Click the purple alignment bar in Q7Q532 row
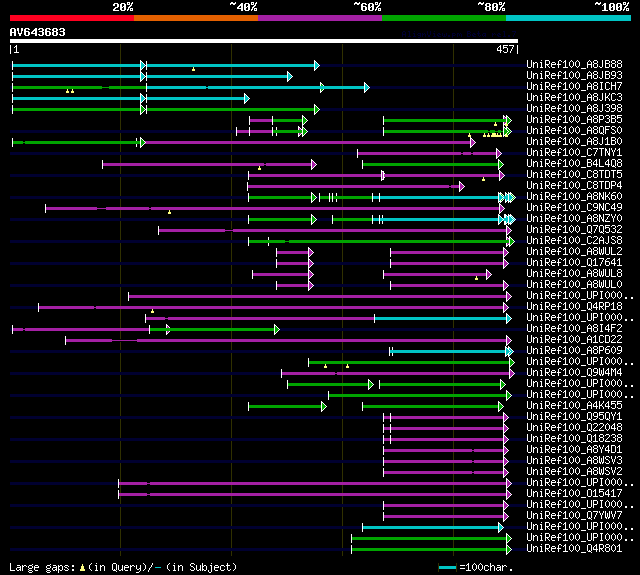 point(333,231)
